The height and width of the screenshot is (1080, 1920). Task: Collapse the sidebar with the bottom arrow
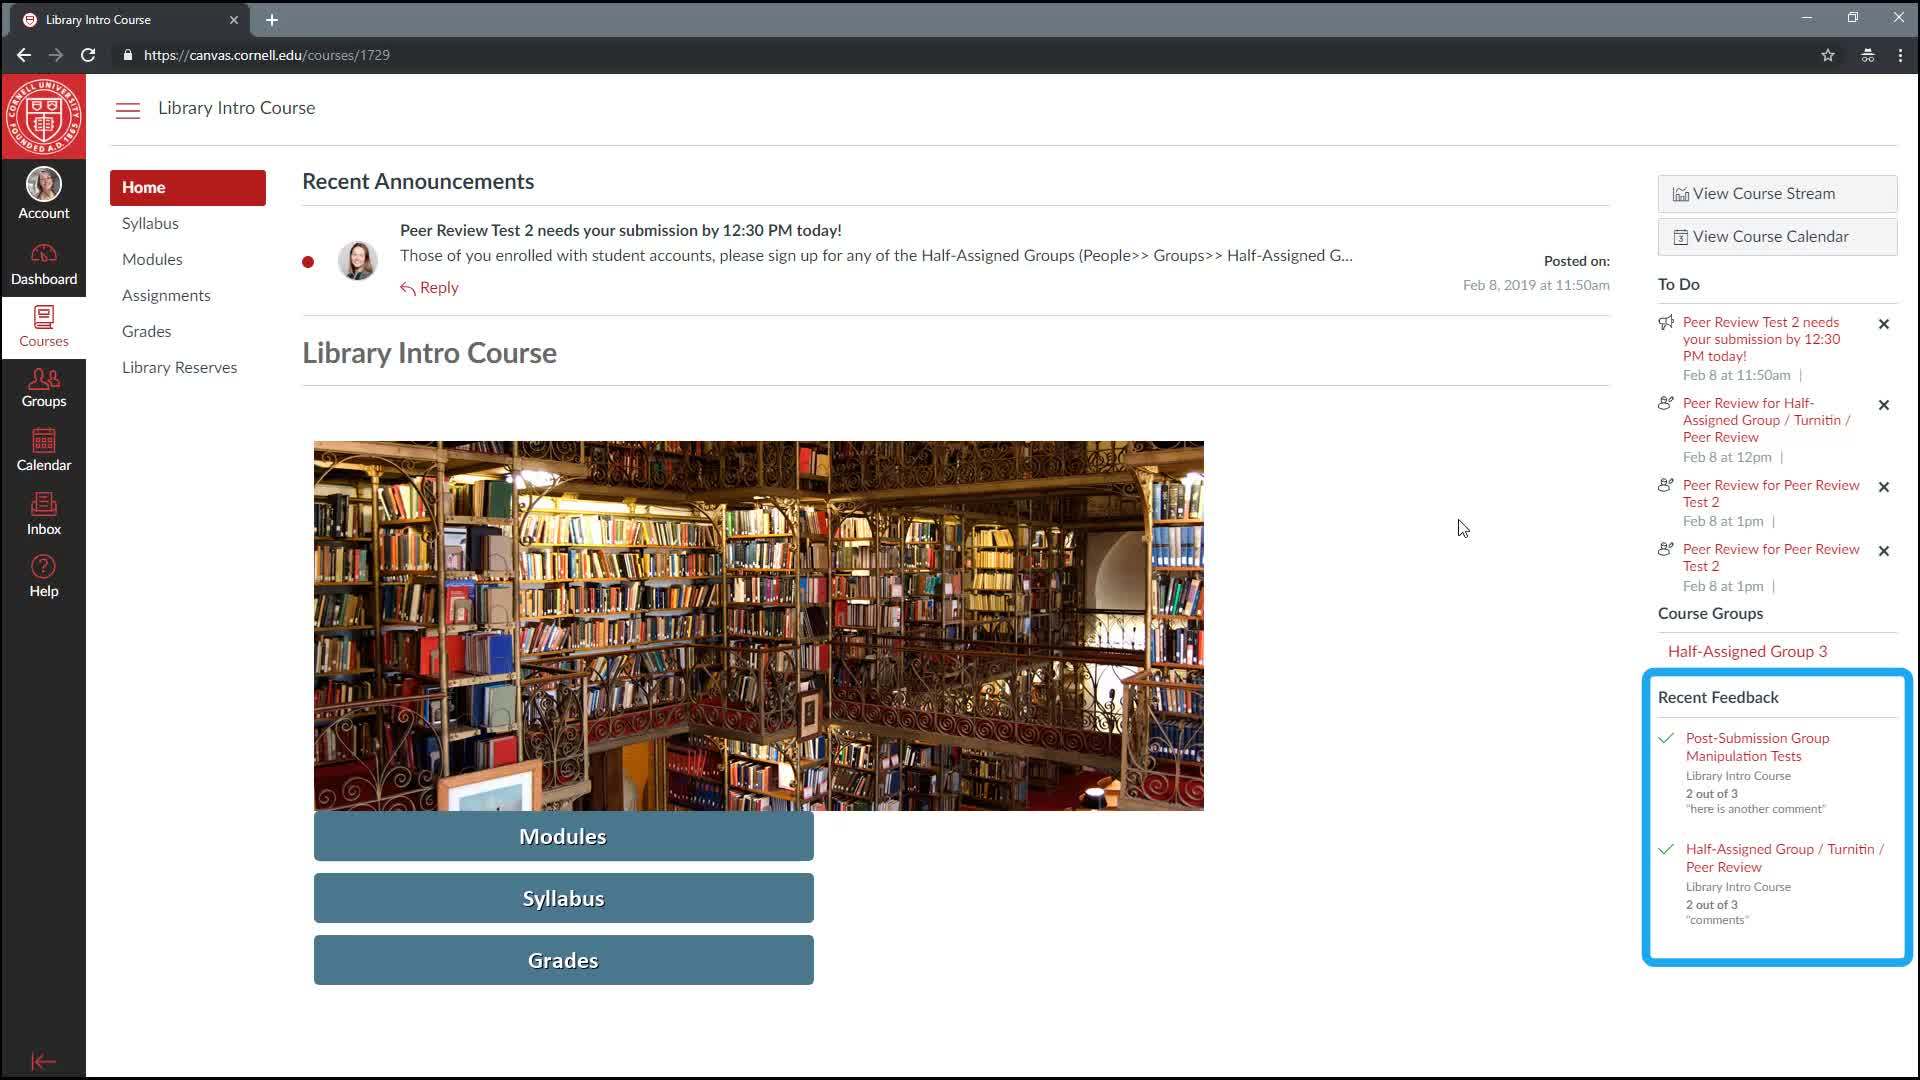(x=43, y=1061)
